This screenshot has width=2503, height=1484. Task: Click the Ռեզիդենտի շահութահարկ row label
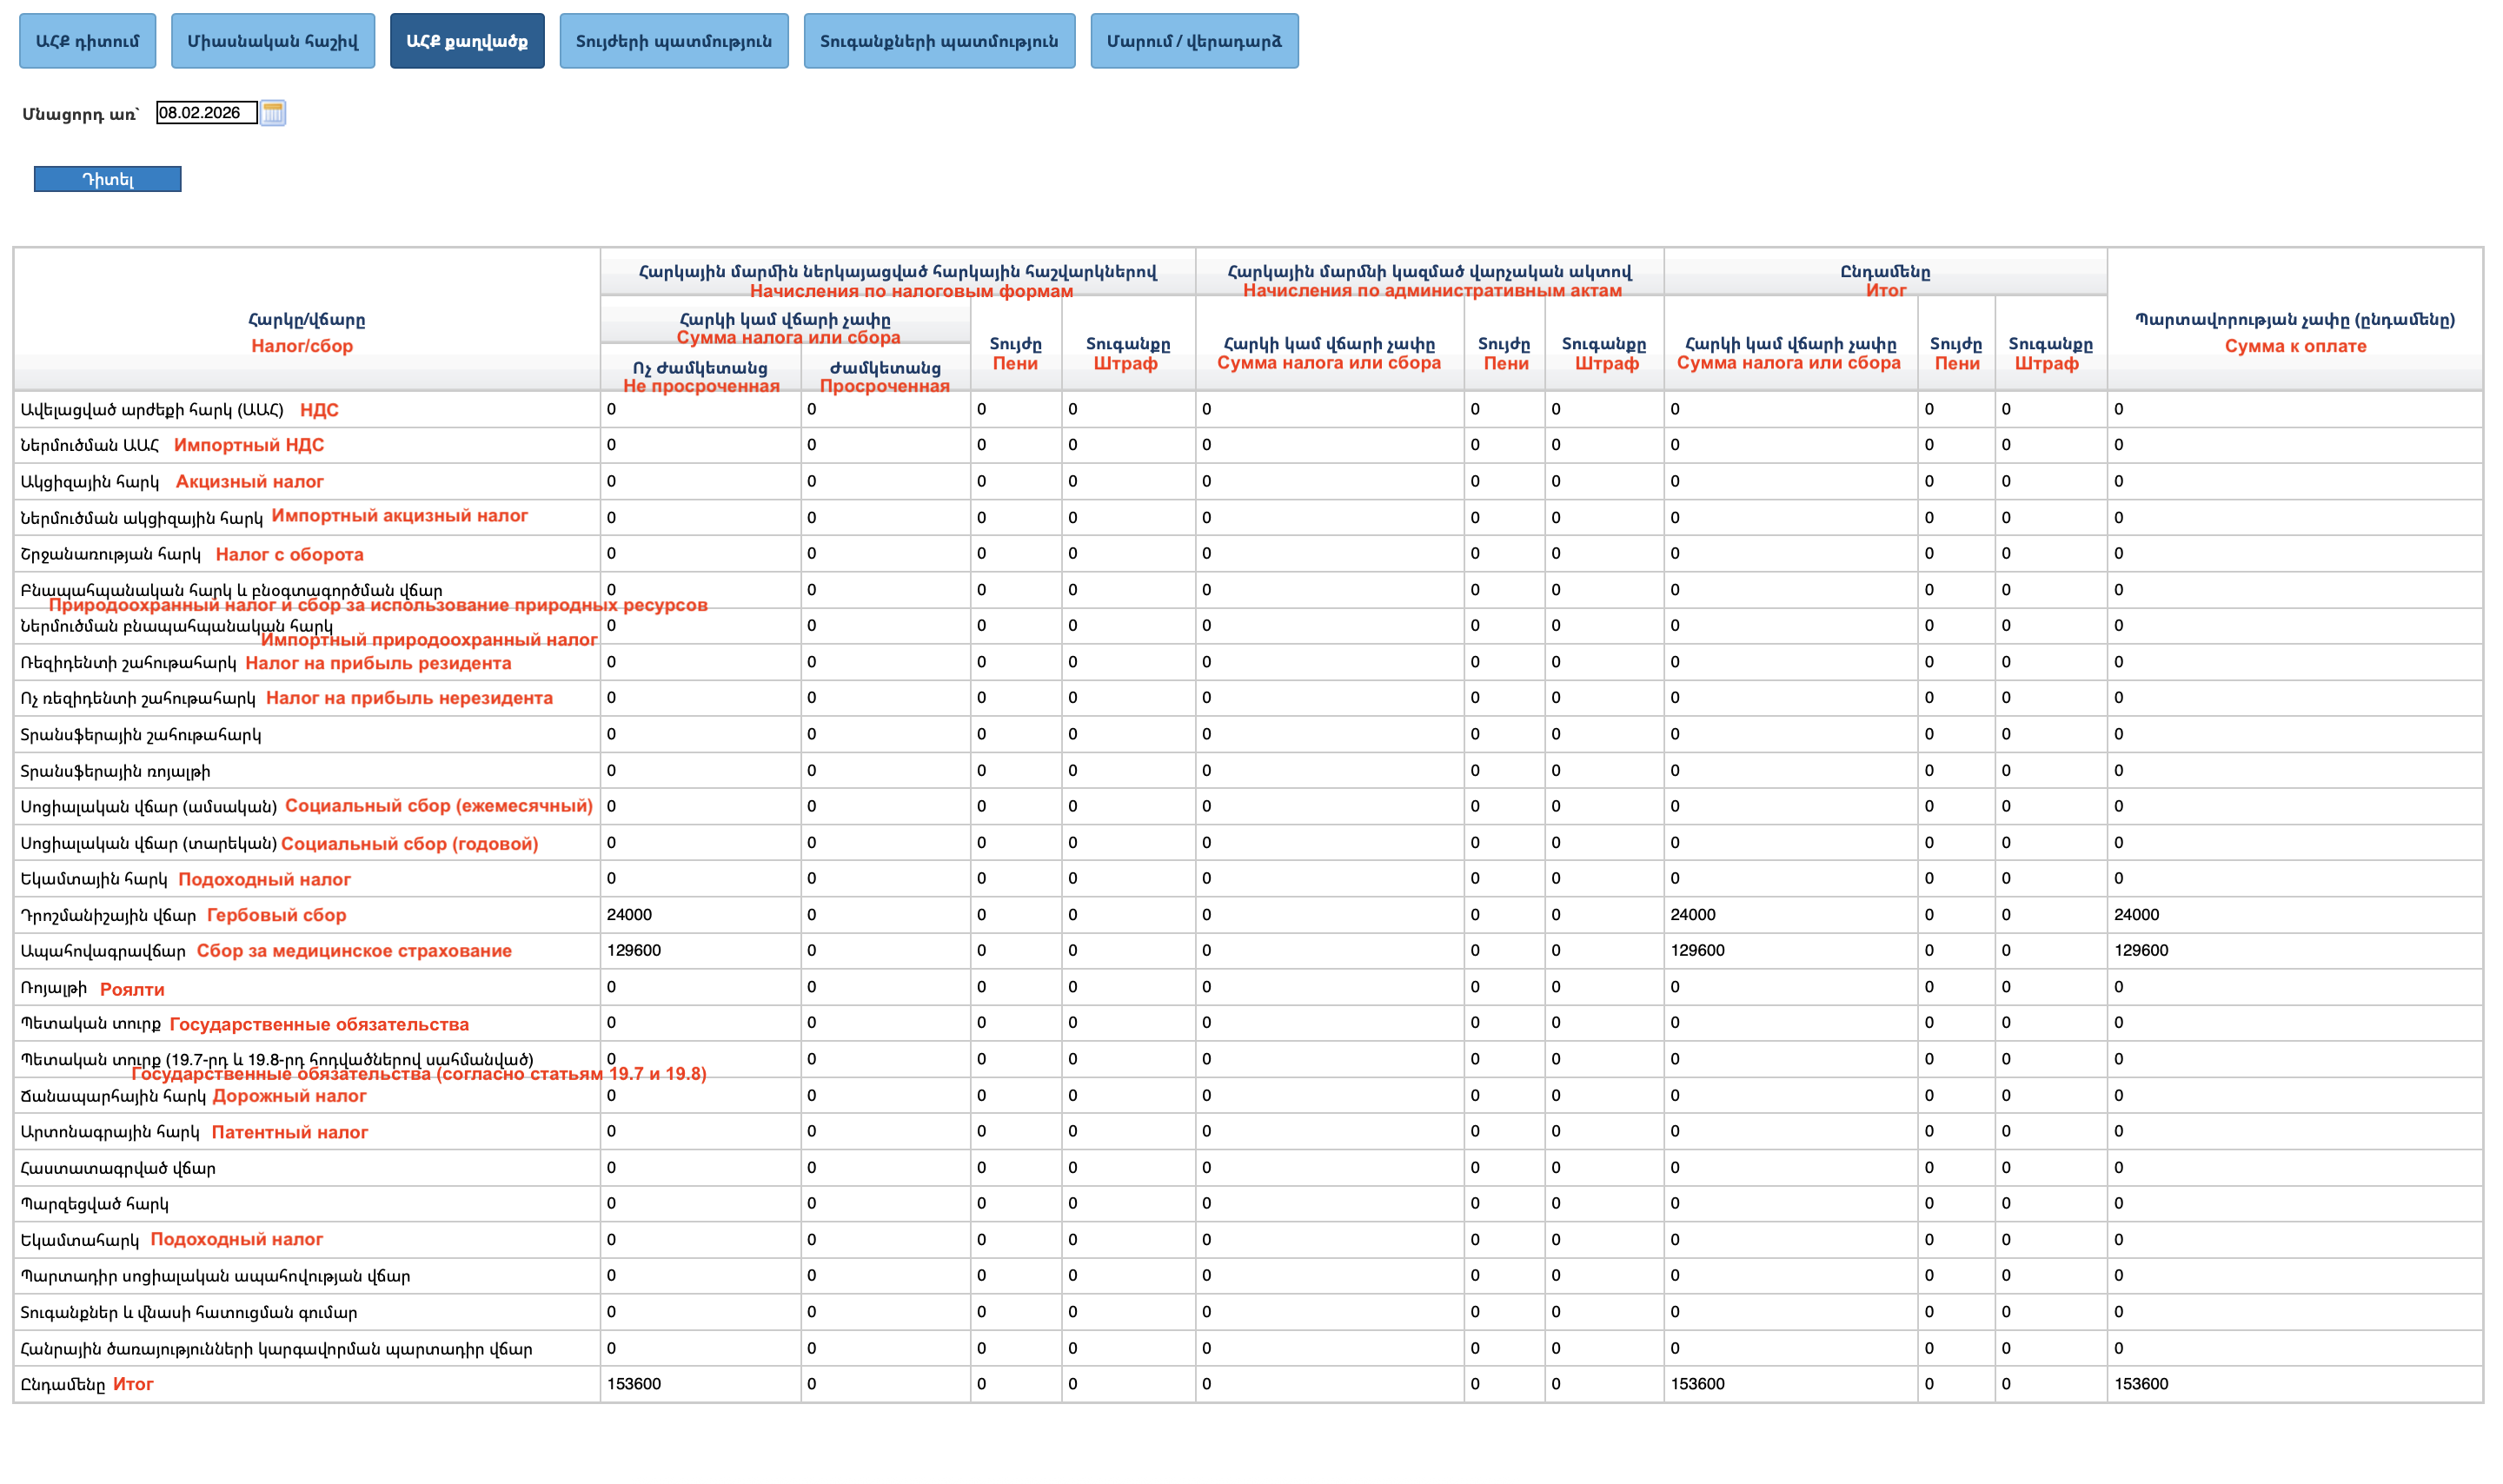128,663
